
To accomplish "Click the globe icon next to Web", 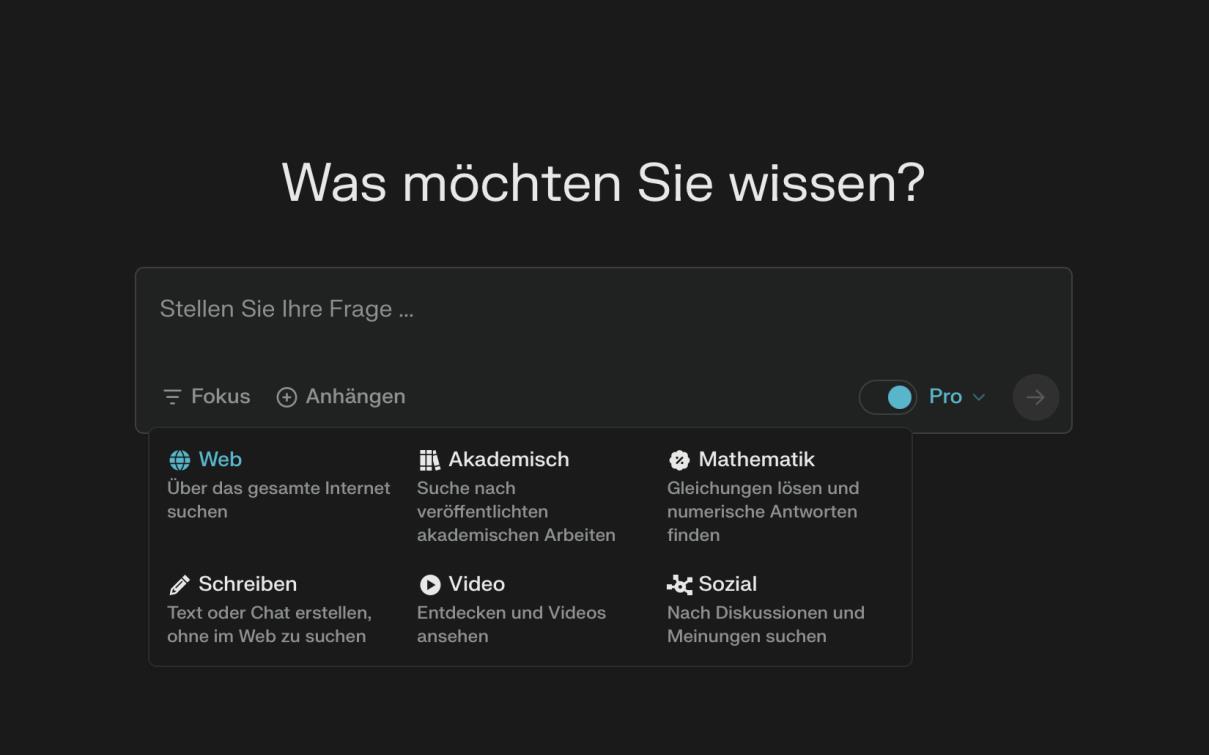I will point(180,460).
